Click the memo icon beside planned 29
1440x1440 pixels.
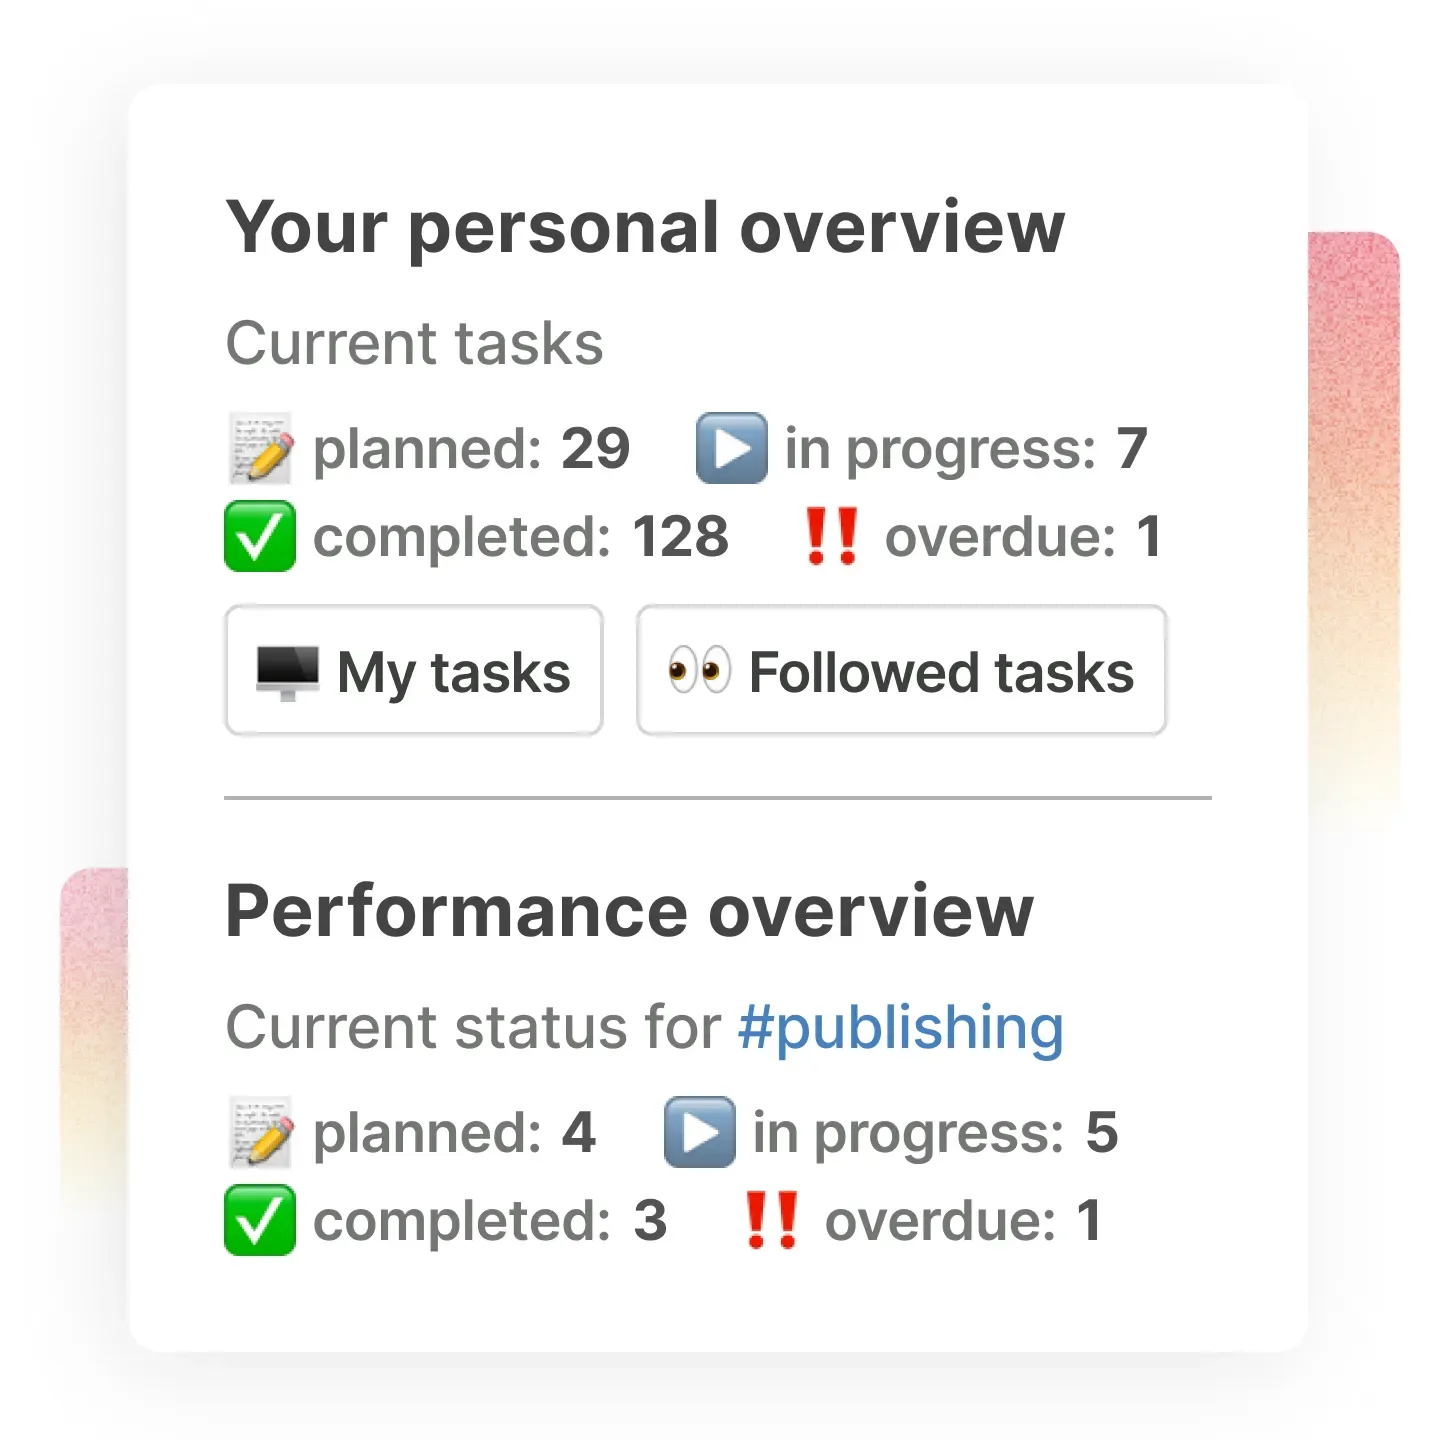tap(260, 449)
